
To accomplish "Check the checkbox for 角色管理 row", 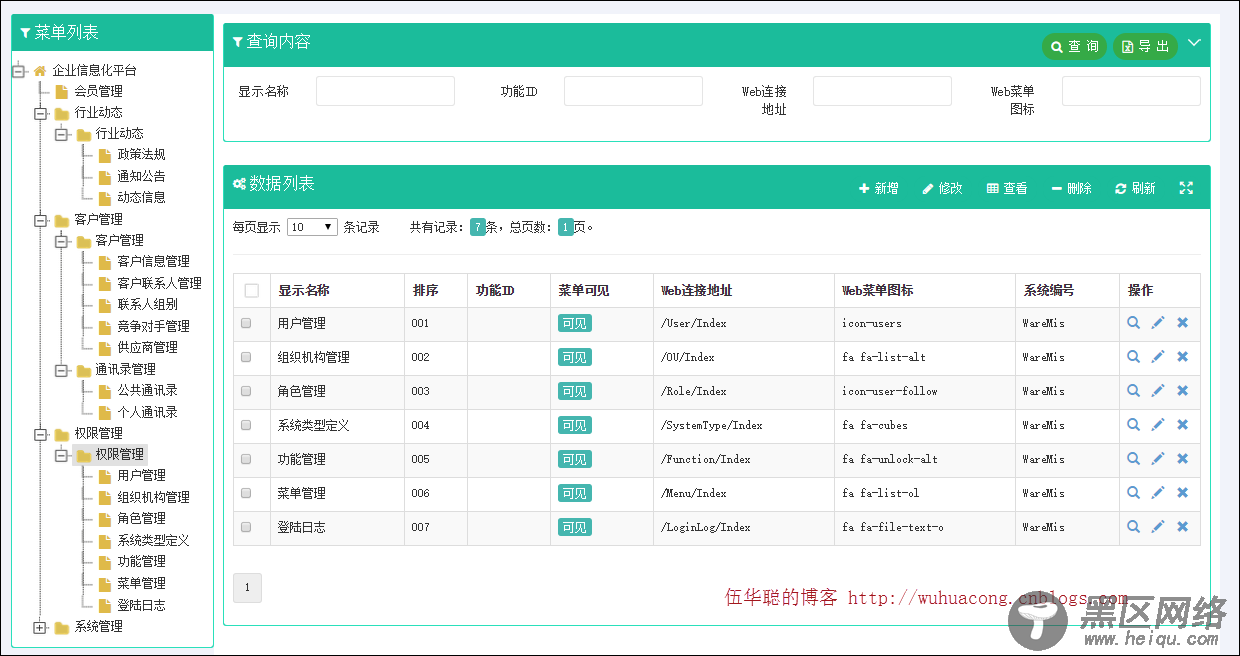I will coord(246,391).
